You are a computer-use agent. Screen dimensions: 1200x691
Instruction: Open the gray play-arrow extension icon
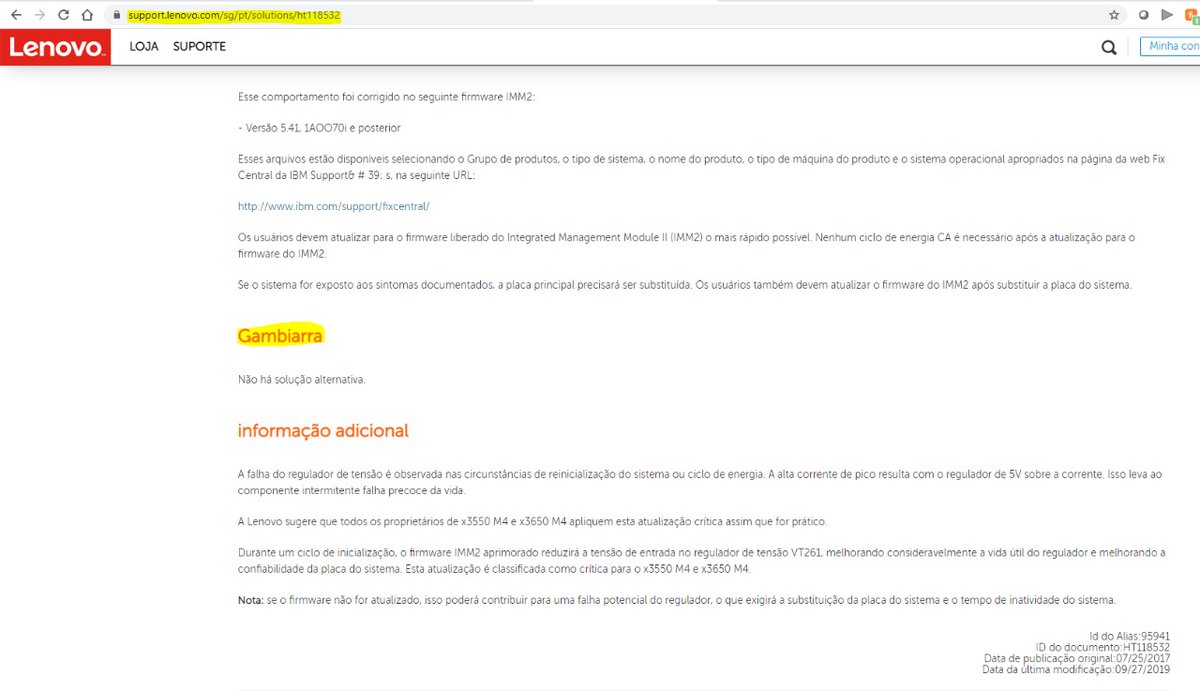pos(1167,15)
